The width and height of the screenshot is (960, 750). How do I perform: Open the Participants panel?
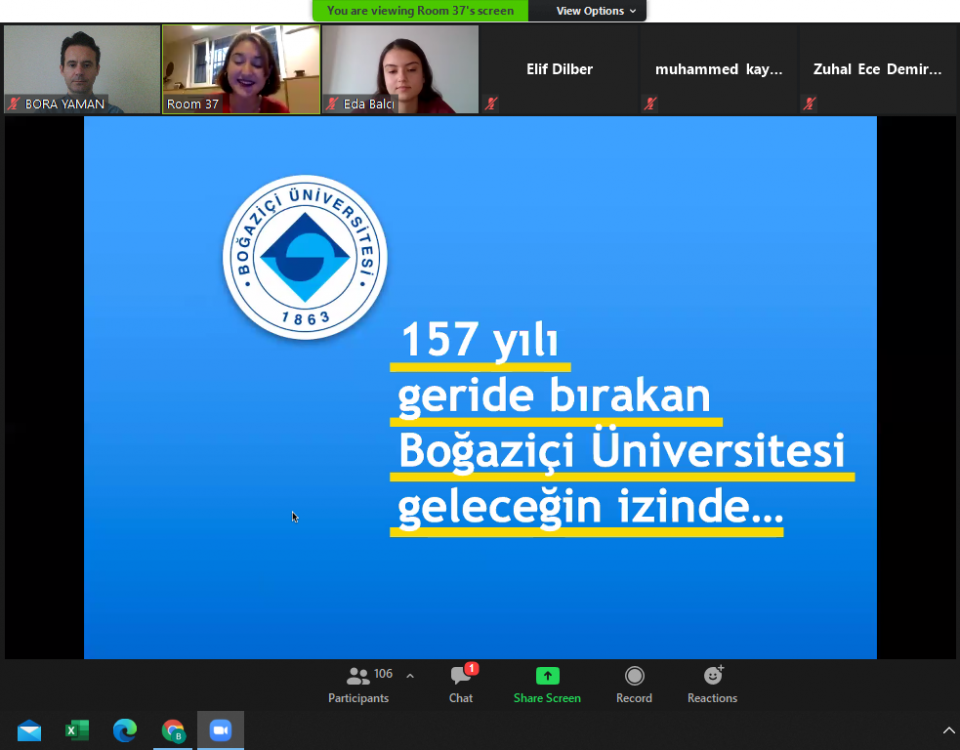[x=359, y=685]
